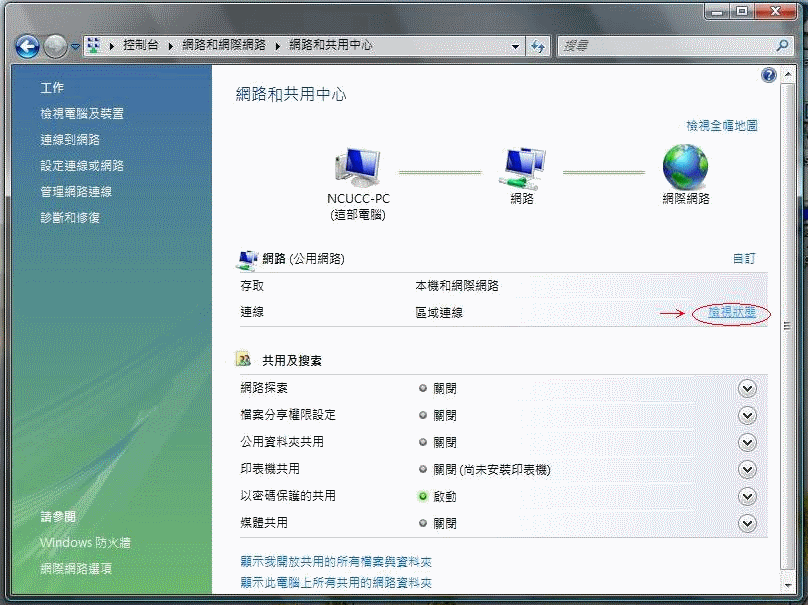Click the refresh button beside address bar
Image resolution: width=808 pixels, height=605 pixels.
[538, 46]
